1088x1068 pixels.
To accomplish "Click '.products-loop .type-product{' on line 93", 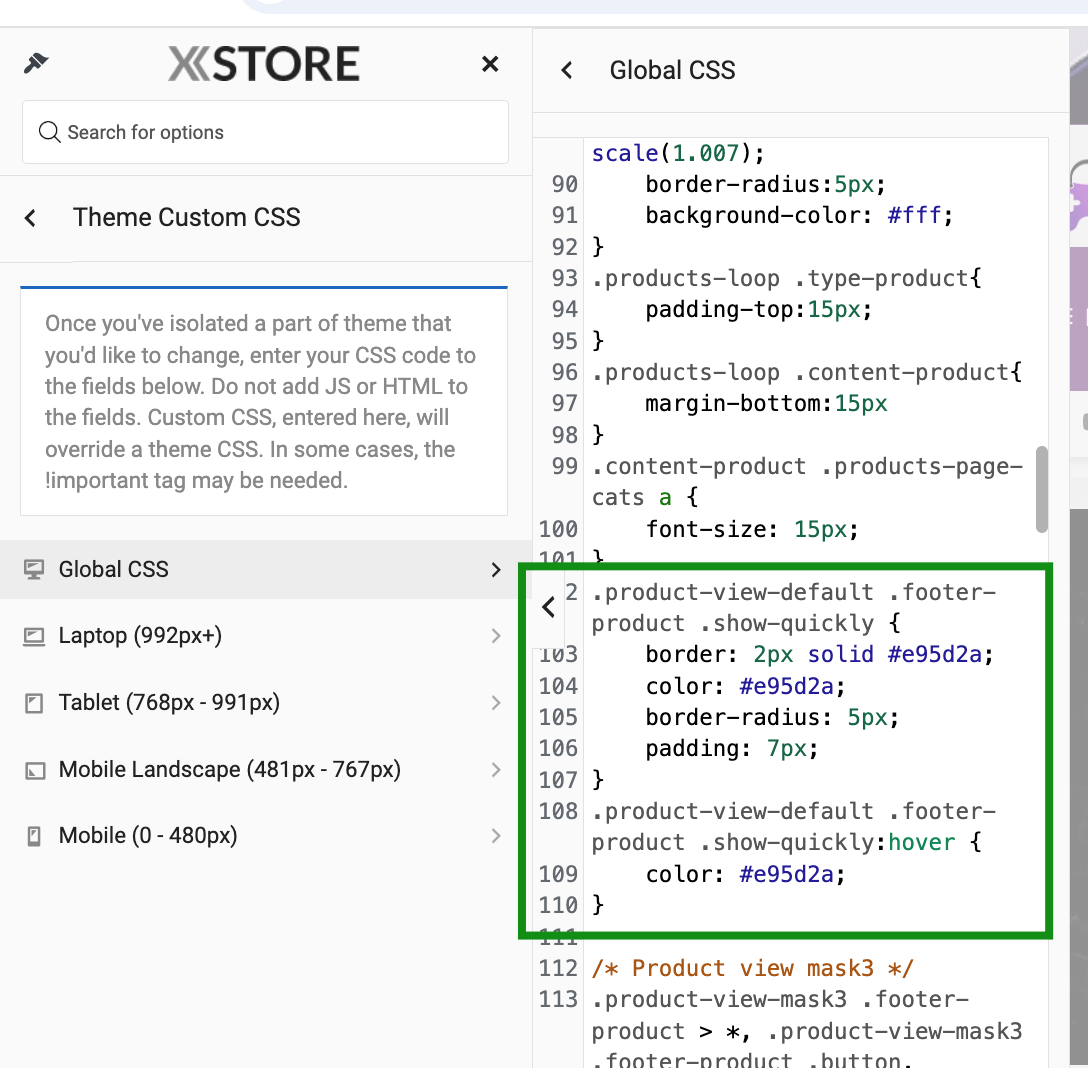I will coord(787,278).
